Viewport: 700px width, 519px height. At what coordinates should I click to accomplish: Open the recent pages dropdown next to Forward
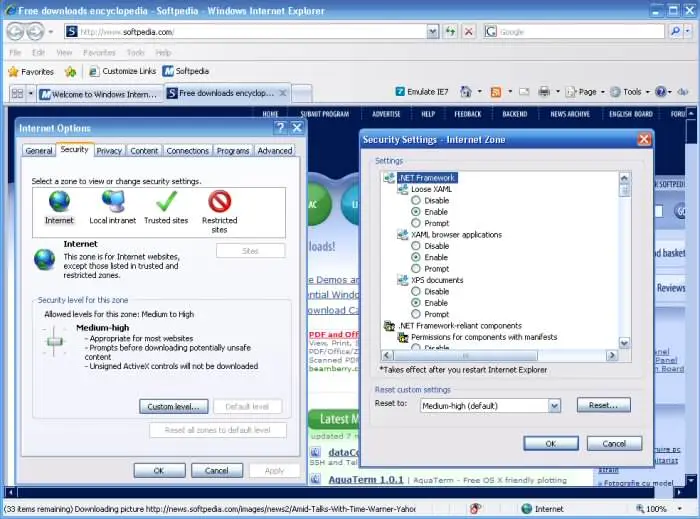pos(50,32)
